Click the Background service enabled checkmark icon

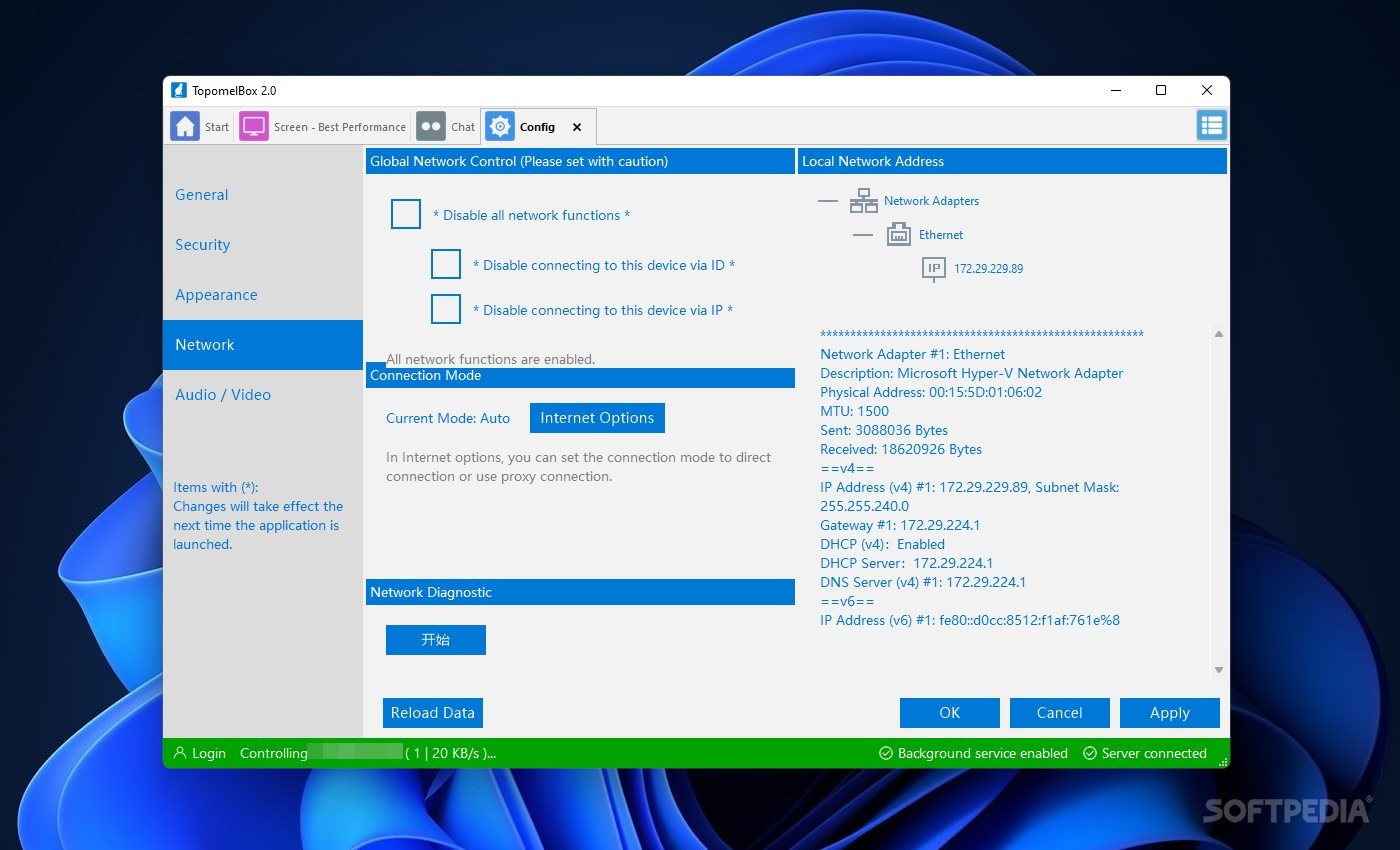[885, 753]
